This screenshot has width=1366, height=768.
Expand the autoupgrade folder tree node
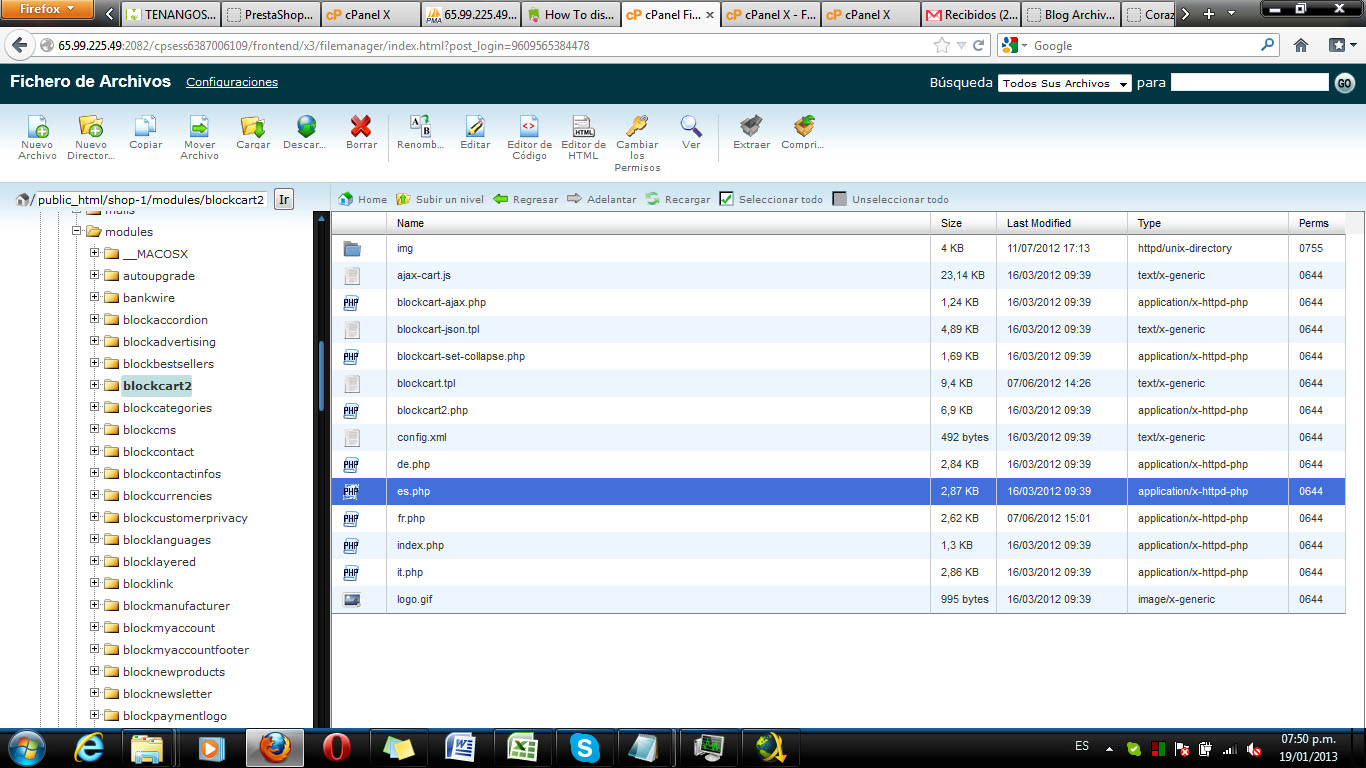(x=94, y=275)
